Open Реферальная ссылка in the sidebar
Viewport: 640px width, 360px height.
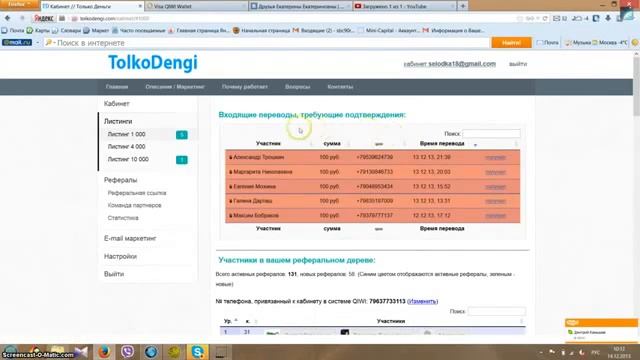(x=137, y=193)
